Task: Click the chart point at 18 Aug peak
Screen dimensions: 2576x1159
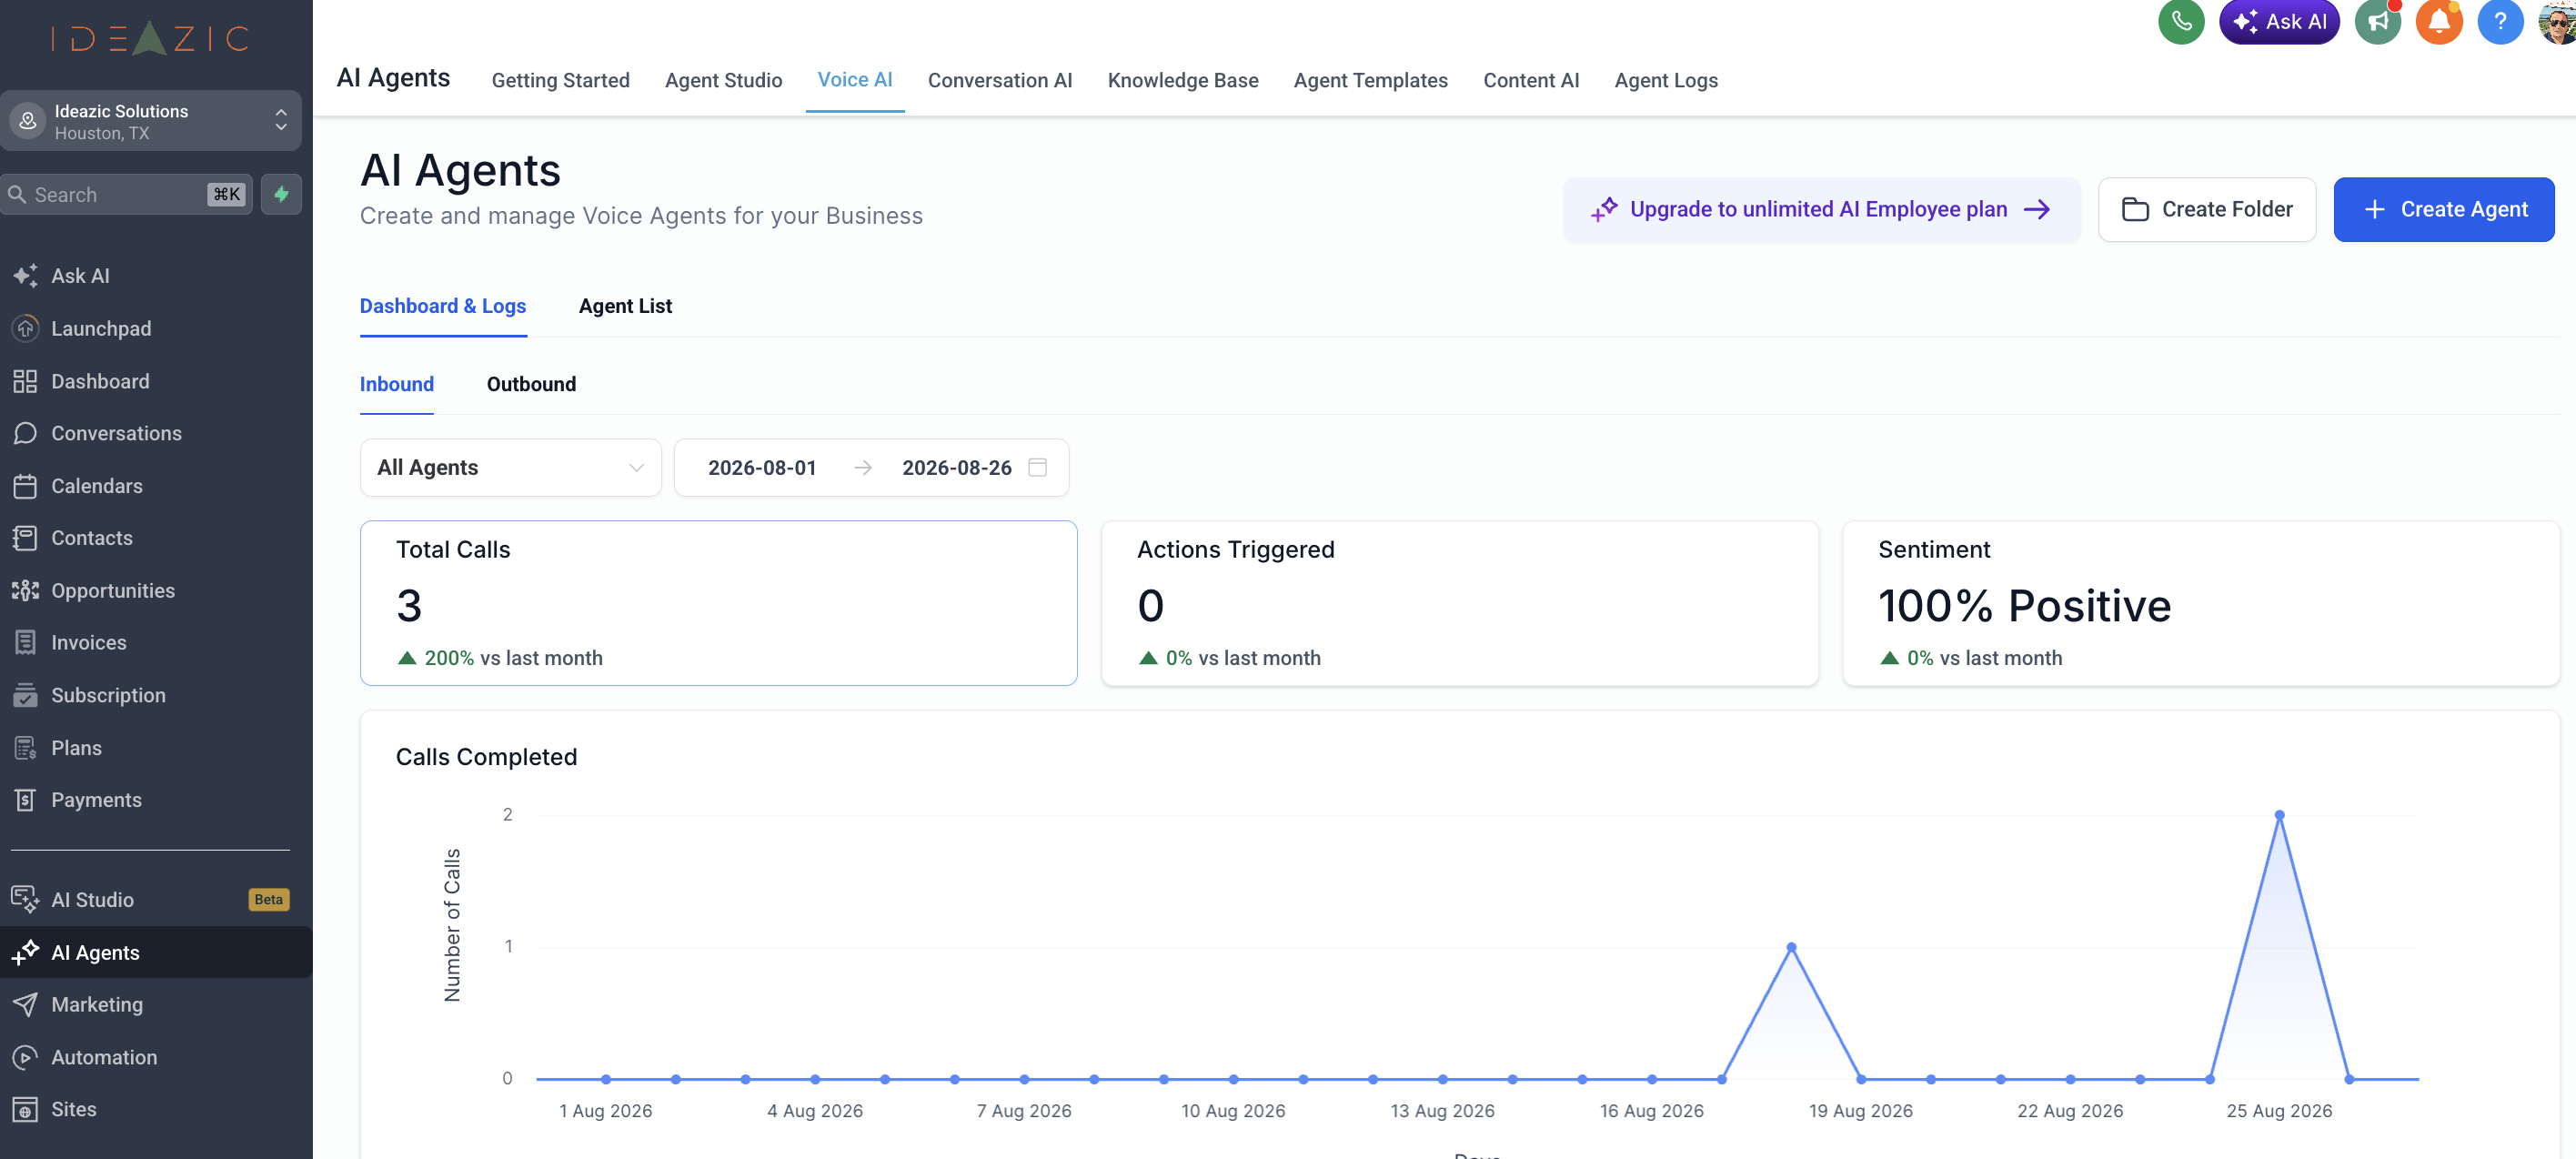Action: 1791,947
